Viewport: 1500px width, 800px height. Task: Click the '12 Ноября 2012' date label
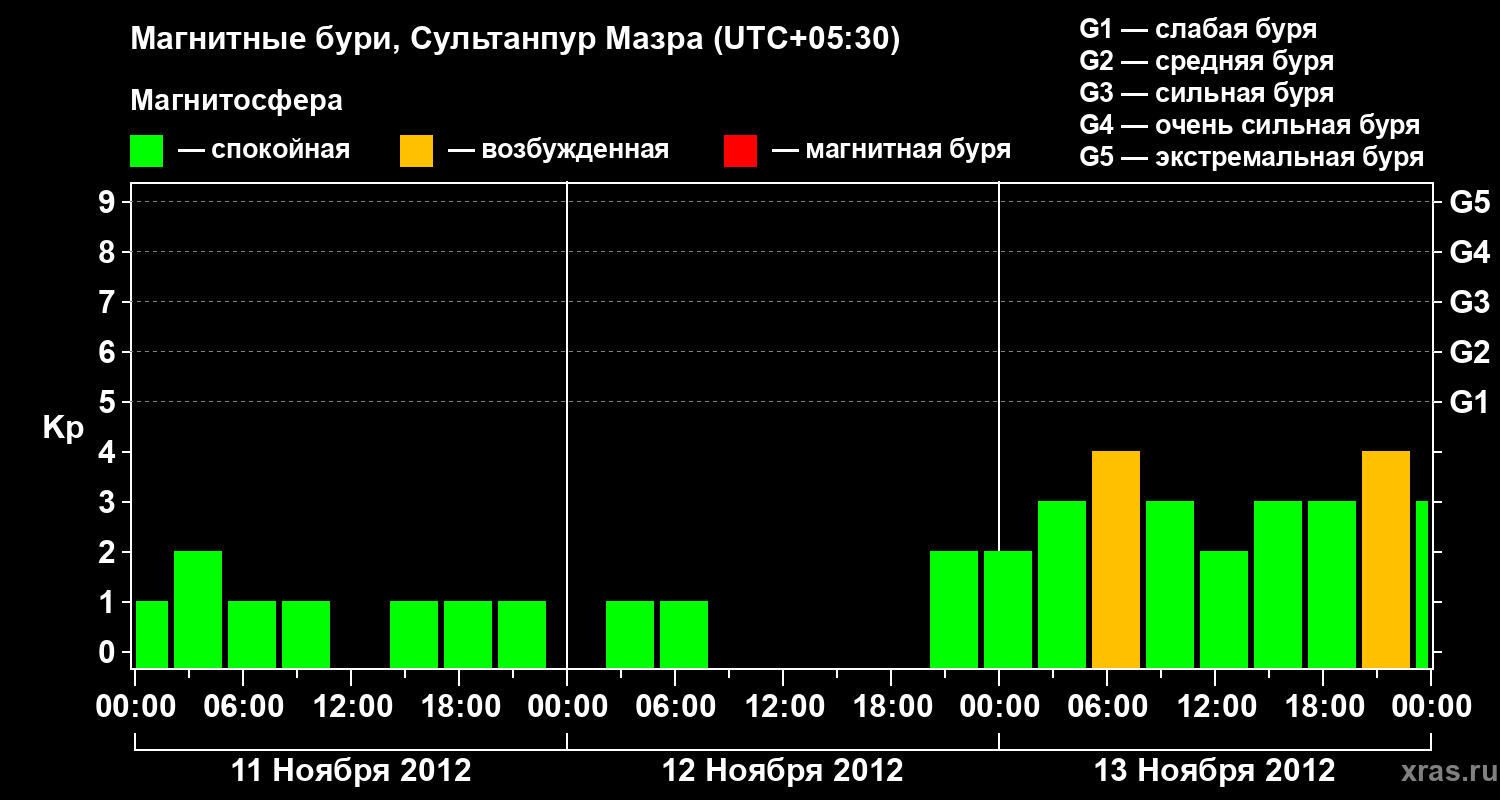(783, 771)
